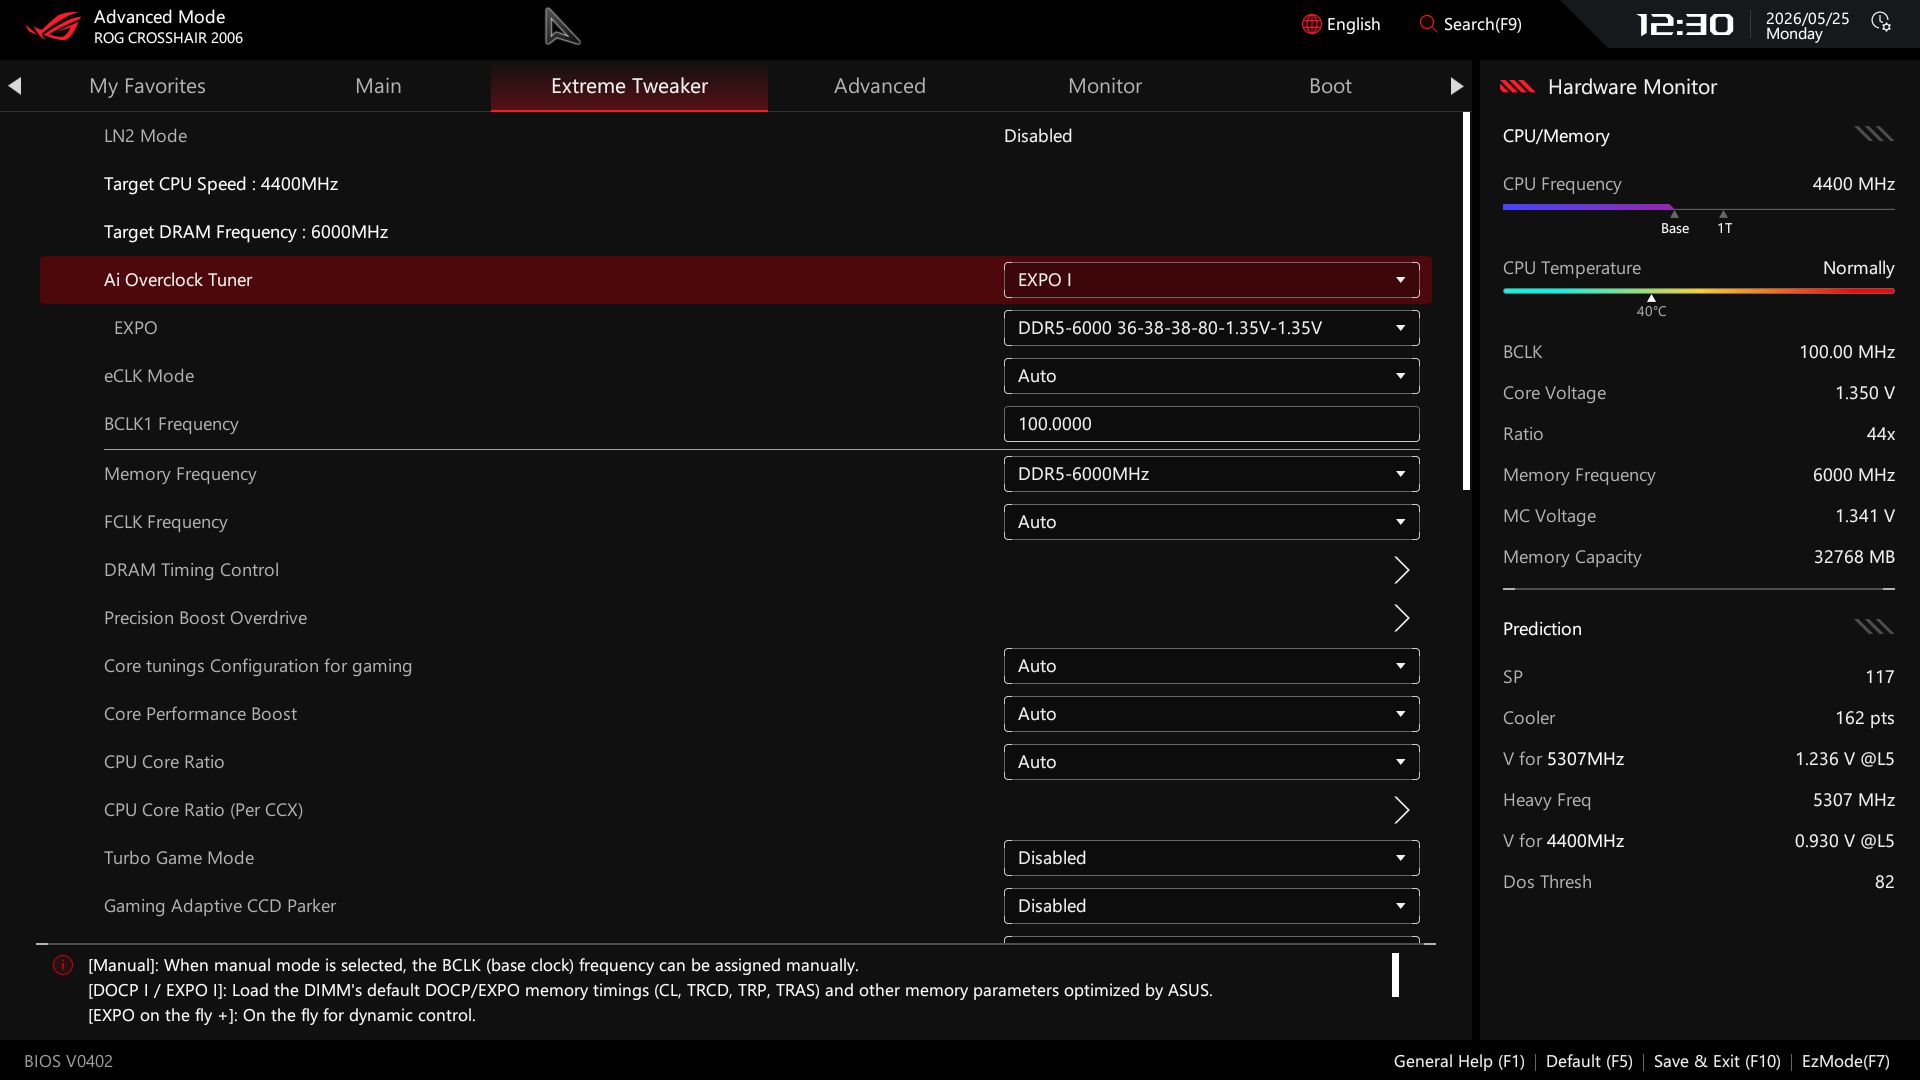Open Core tunings Configuration for gaming dropdown
This screenshot has width=1920, height=1080.
coord(1211,666)
